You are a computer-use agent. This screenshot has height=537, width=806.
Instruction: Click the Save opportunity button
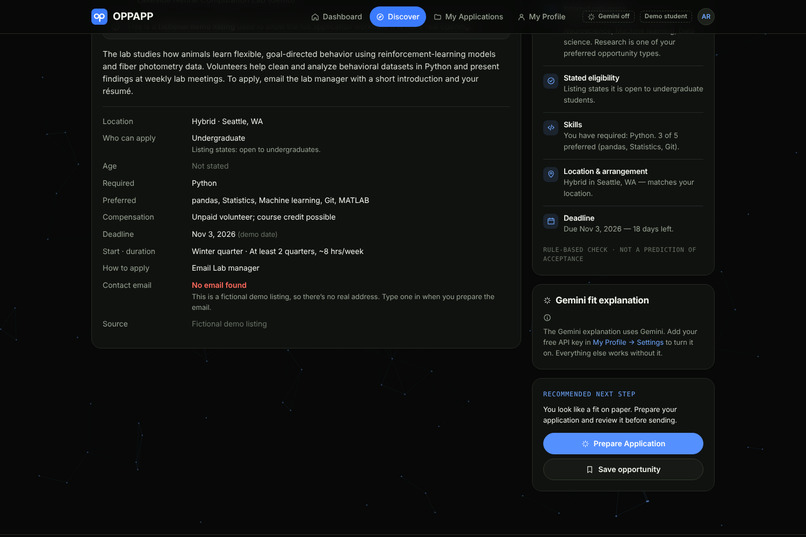623,470
